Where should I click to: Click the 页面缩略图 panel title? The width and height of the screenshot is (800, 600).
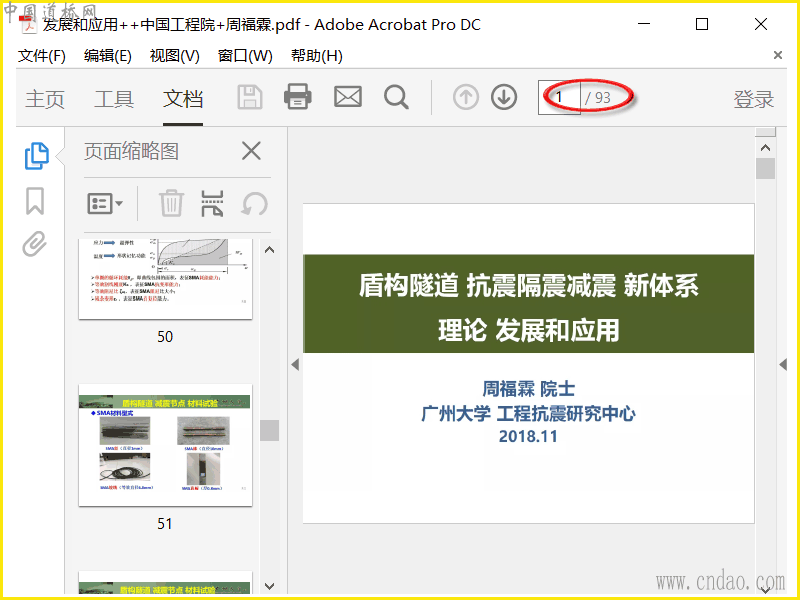tap(131, 152)
